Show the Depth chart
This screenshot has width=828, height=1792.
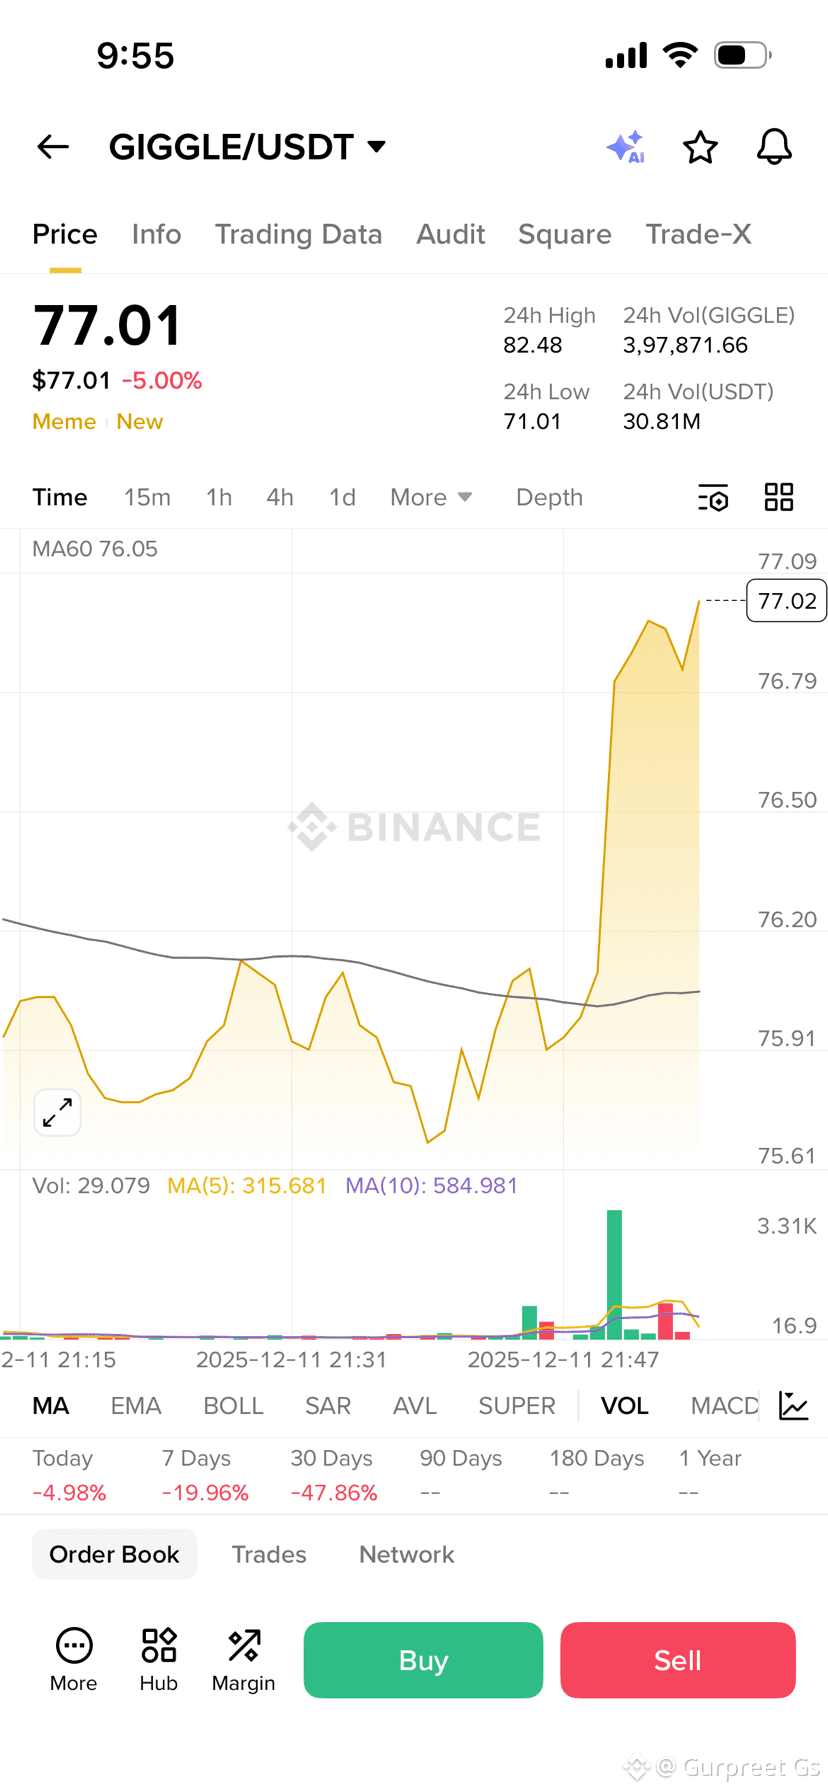pyautogui.click(x=549, y=497)
